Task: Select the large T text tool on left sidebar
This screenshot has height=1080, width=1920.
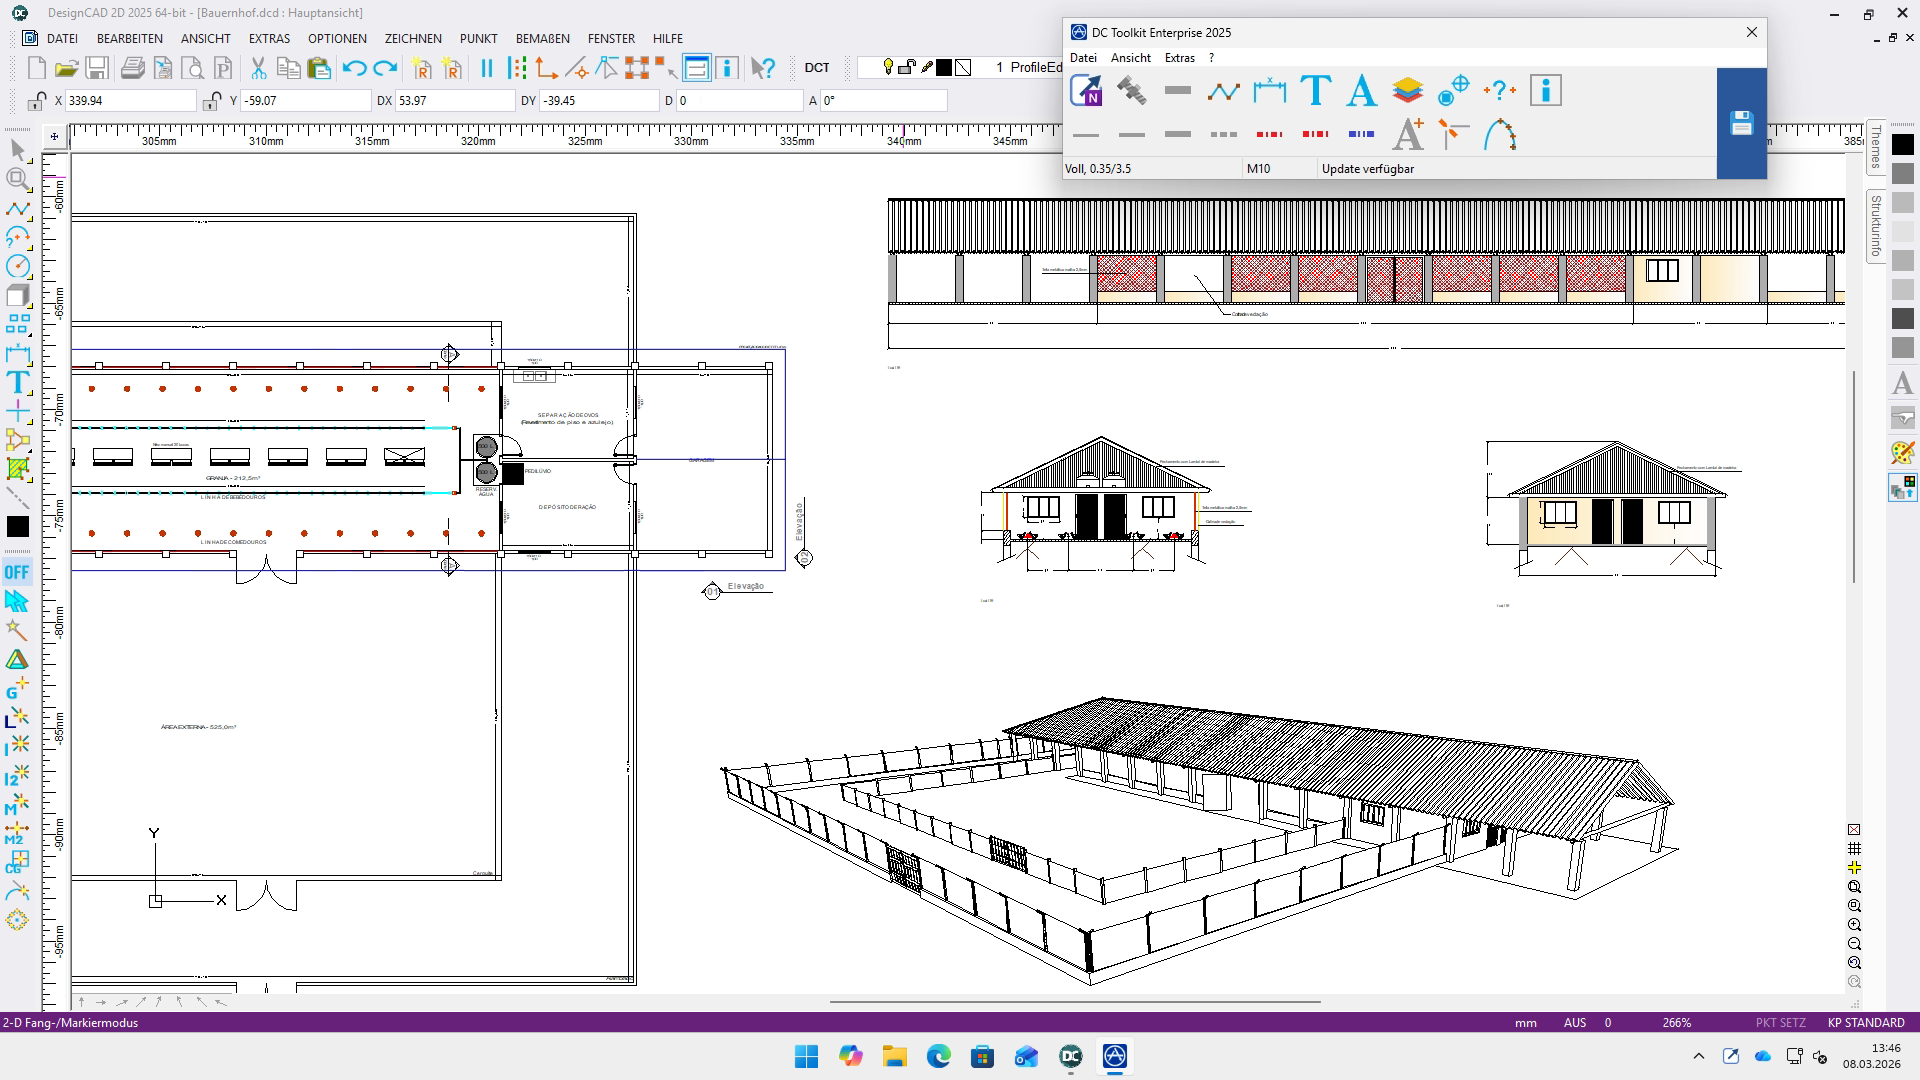Action: (x=17, y=382)
